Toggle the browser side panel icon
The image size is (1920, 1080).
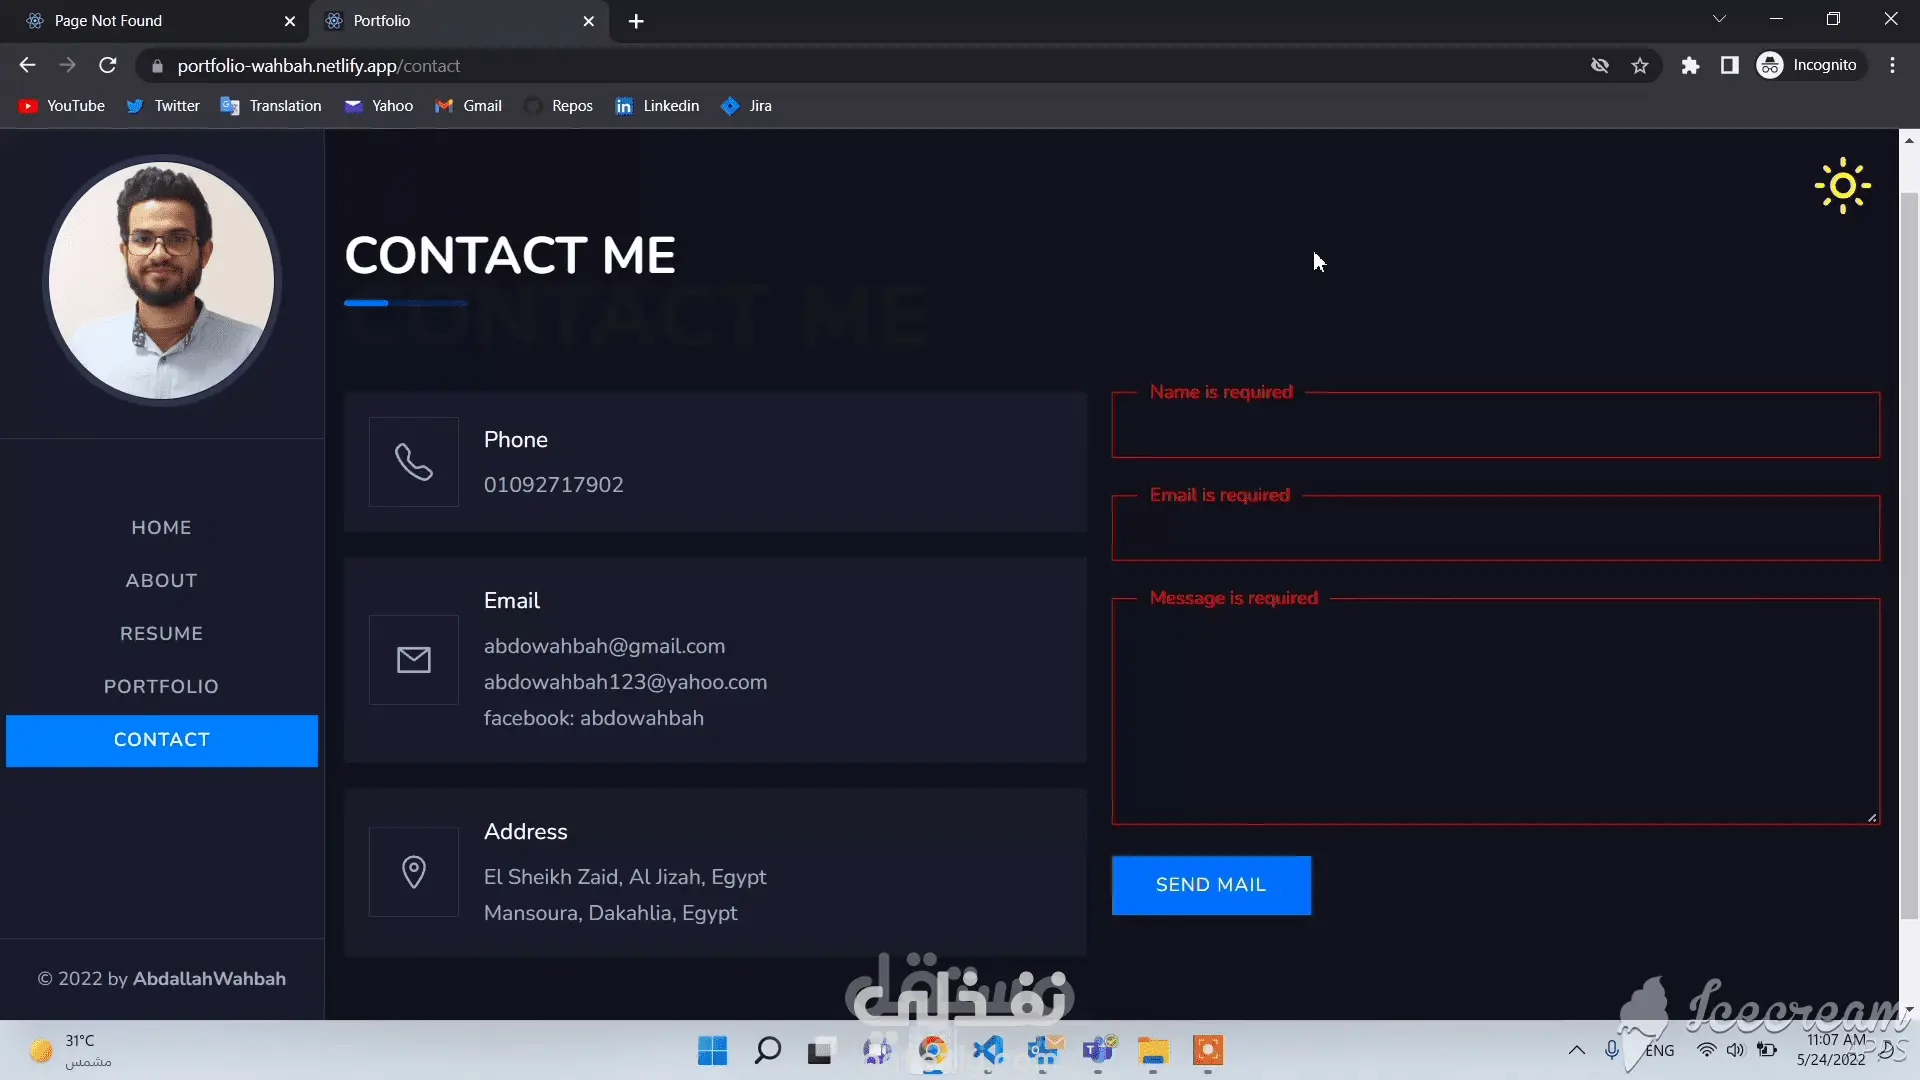click(1729, 66)
